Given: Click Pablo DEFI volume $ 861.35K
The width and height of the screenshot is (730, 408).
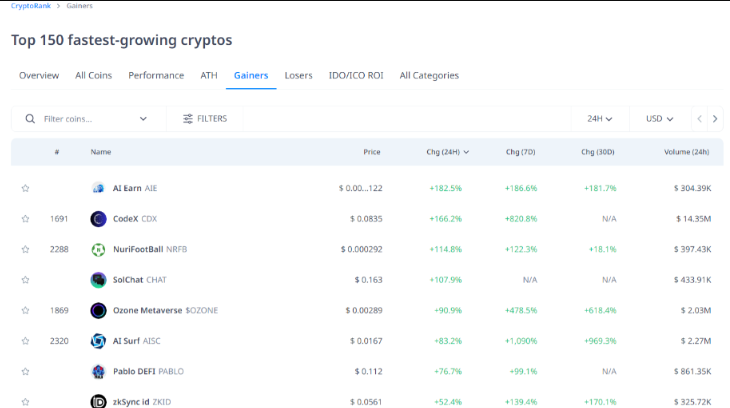Looking at the screenshot, I should click(x=693, y=371).
